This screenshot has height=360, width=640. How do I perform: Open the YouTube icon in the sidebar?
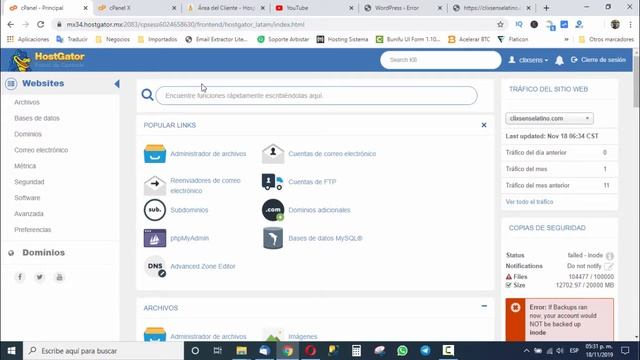coord(59,277)
